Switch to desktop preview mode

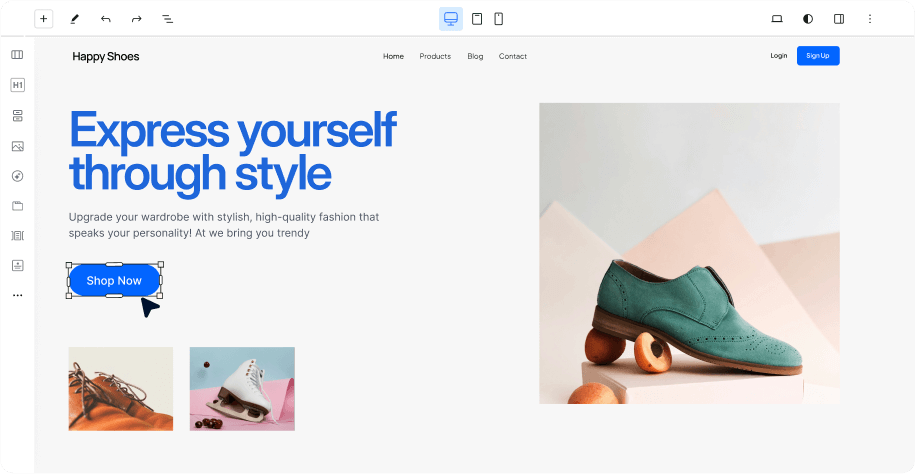coord(451,19)
